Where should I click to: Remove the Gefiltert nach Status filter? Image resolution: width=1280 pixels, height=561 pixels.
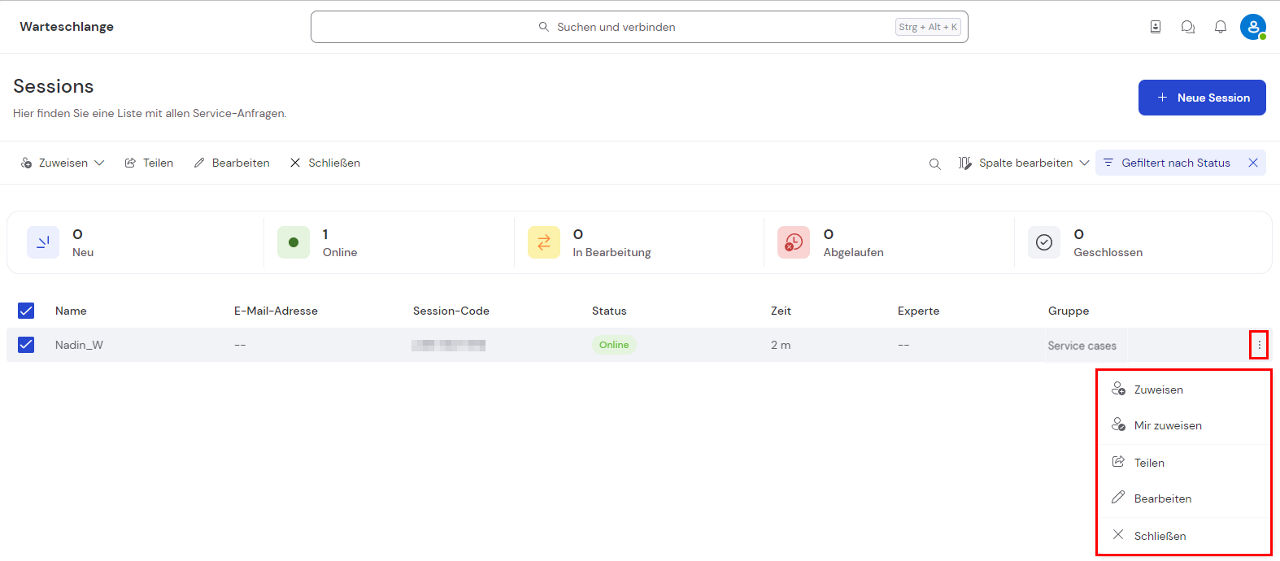(x=1253, y=163)
